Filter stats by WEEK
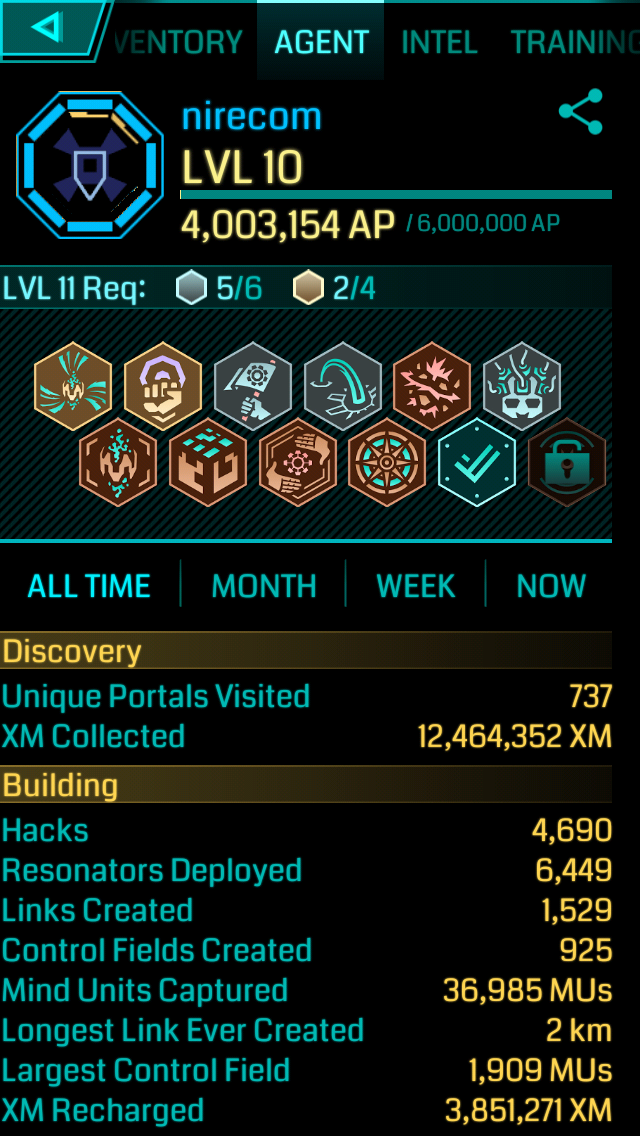This screenshot has width=640, height=1136. pos(416,585)
